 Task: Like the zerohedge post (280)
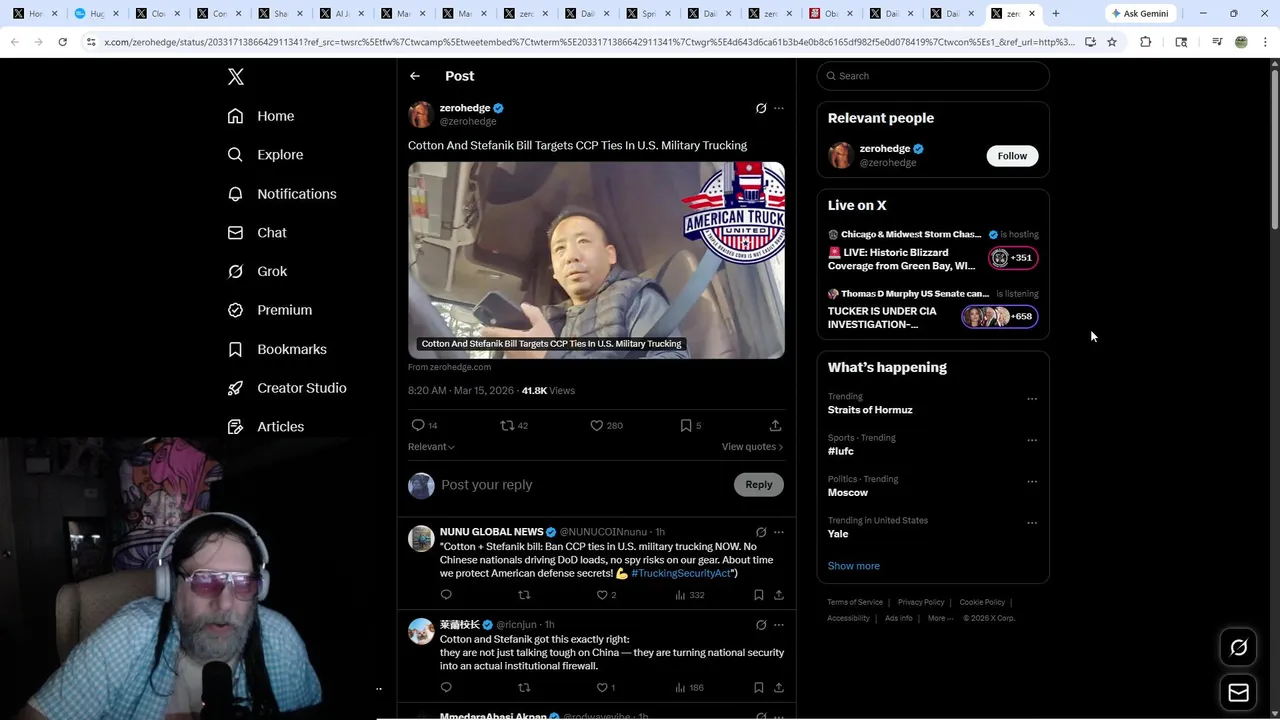click(597, 425)
